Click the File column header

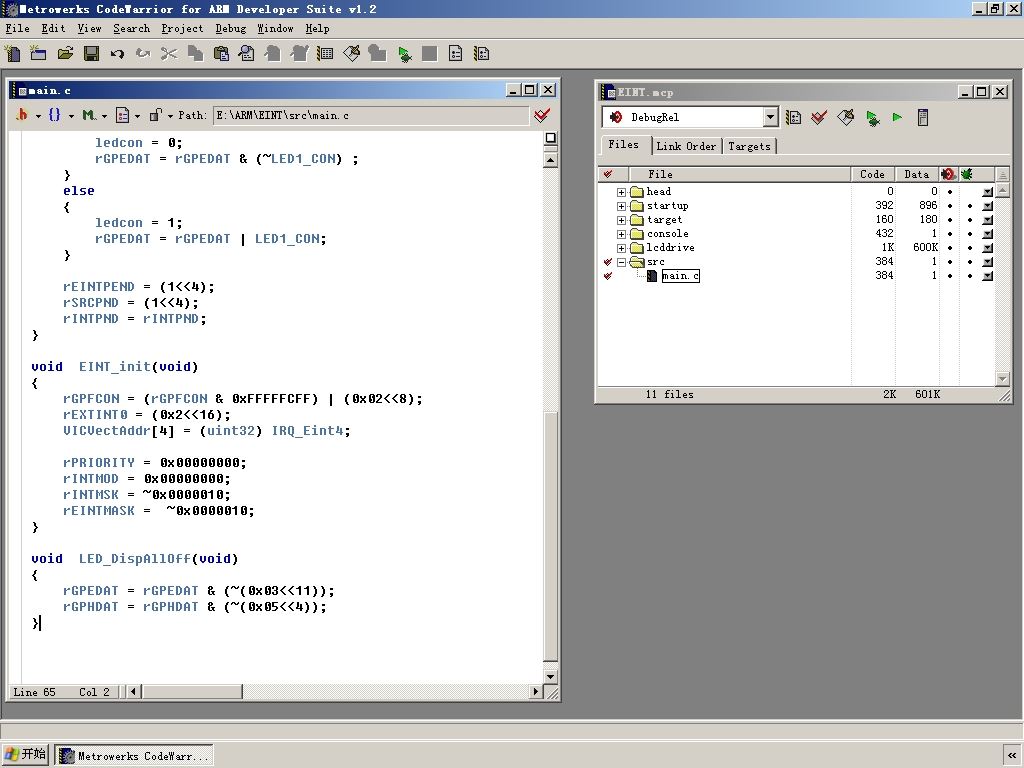(739, 174)
